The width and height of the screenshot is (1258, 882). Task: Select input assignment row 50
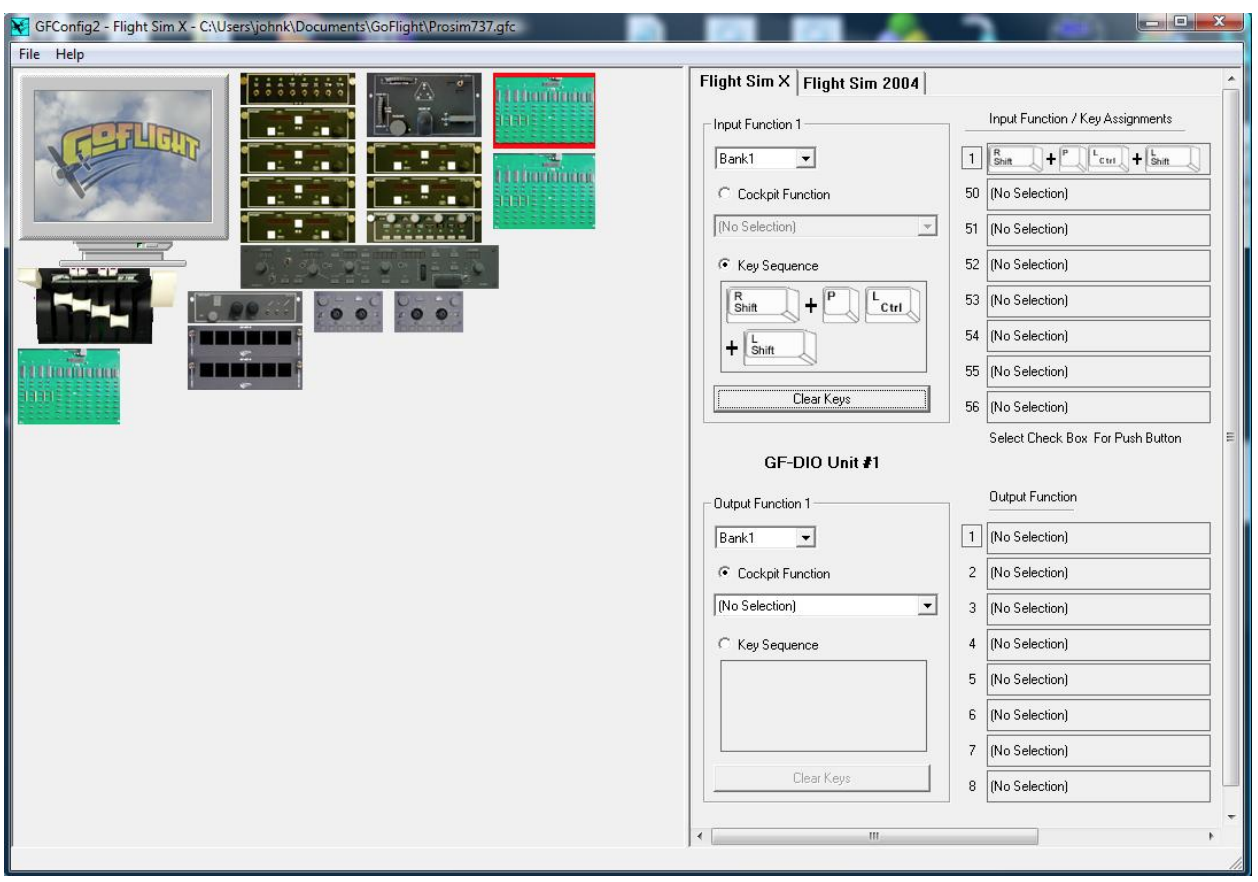click(x=1098, y=194)
